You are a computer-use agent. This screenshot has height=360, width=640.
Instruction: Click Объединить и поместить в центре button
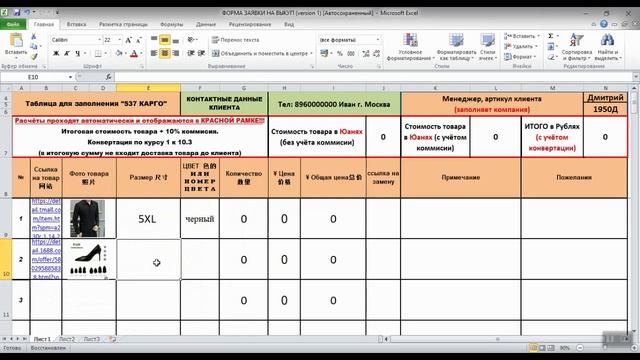pos(262,53)
